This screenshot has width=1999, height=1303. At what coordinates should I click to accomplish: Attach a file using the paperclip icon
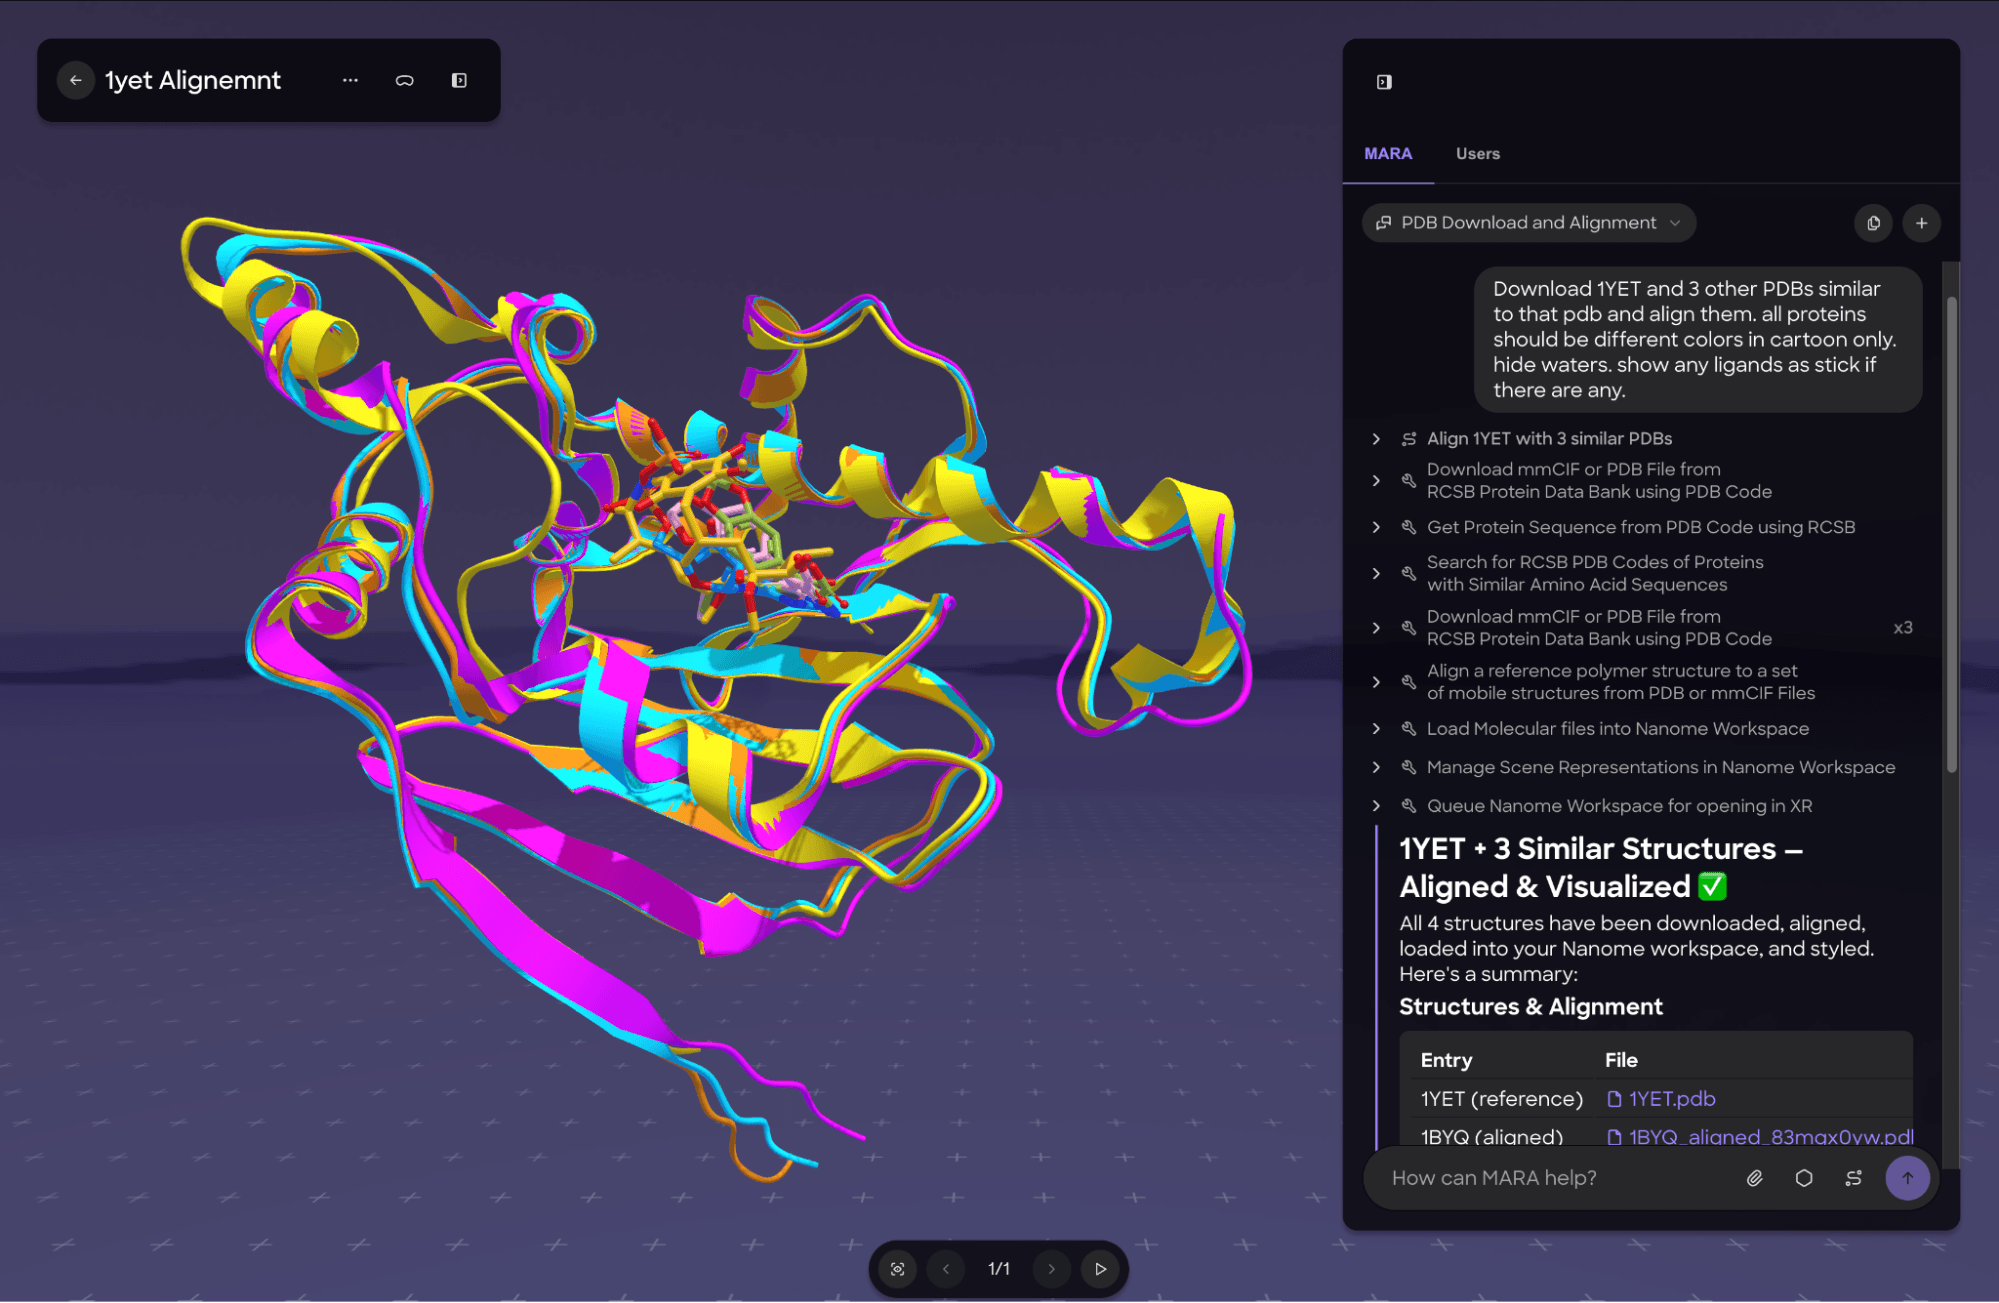tap(1754, 1178)
